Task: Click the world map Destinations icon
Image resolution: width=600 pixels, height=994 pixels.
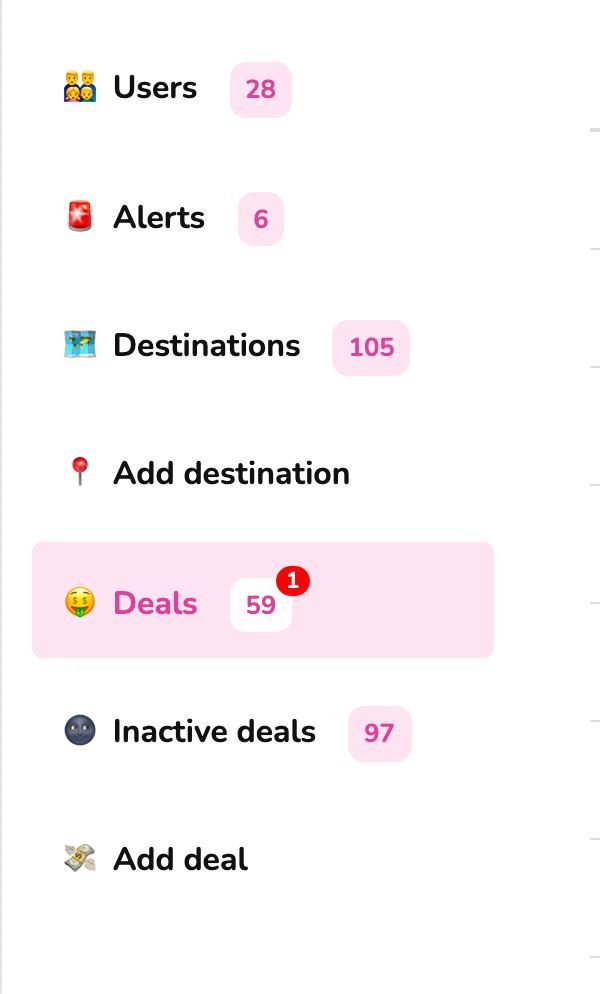Action: 80,345
